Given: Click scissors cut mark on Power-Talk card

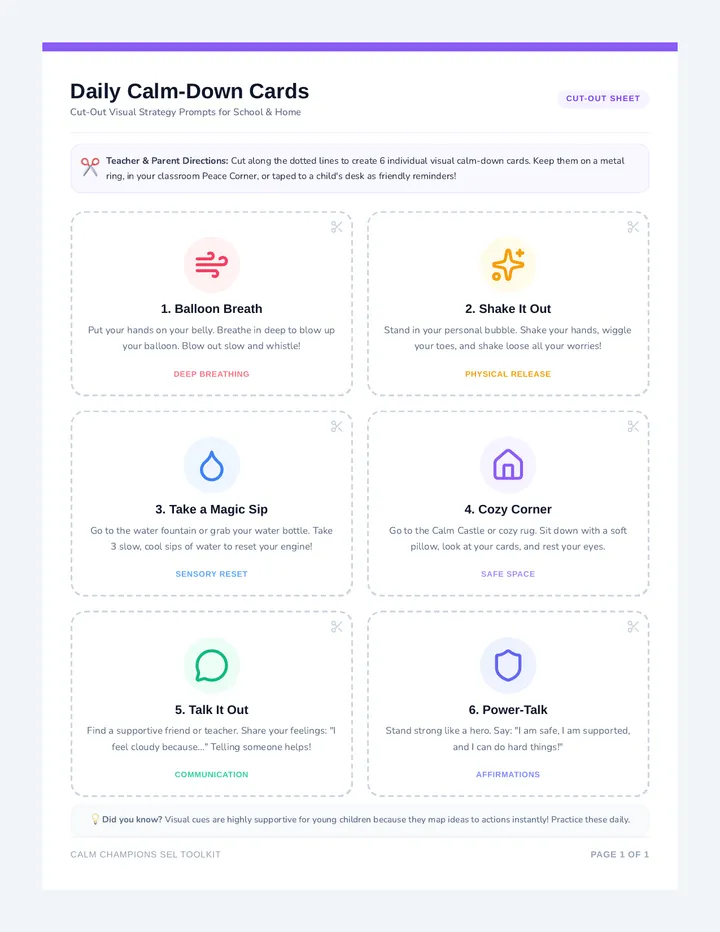Looking at the screenshot, I should pos(633,626).
